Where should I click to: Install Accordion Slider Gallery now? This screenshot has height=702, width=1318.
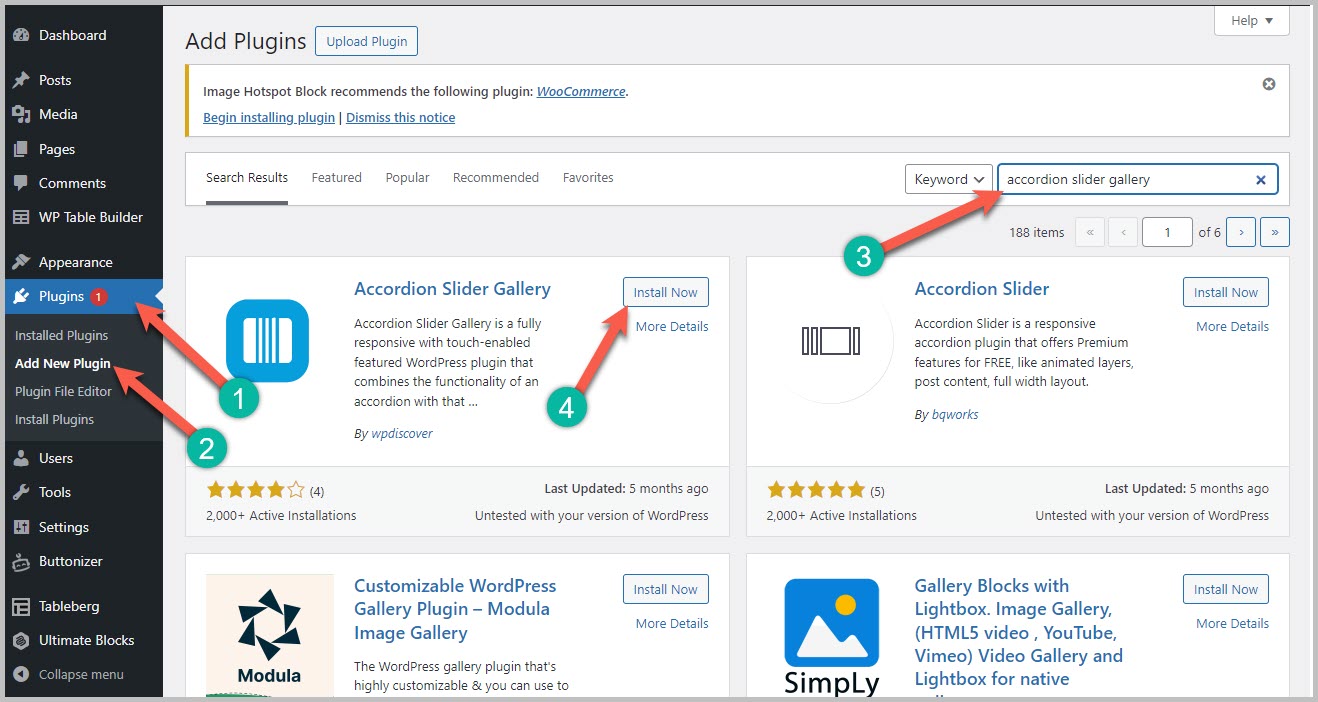(666, 292)
